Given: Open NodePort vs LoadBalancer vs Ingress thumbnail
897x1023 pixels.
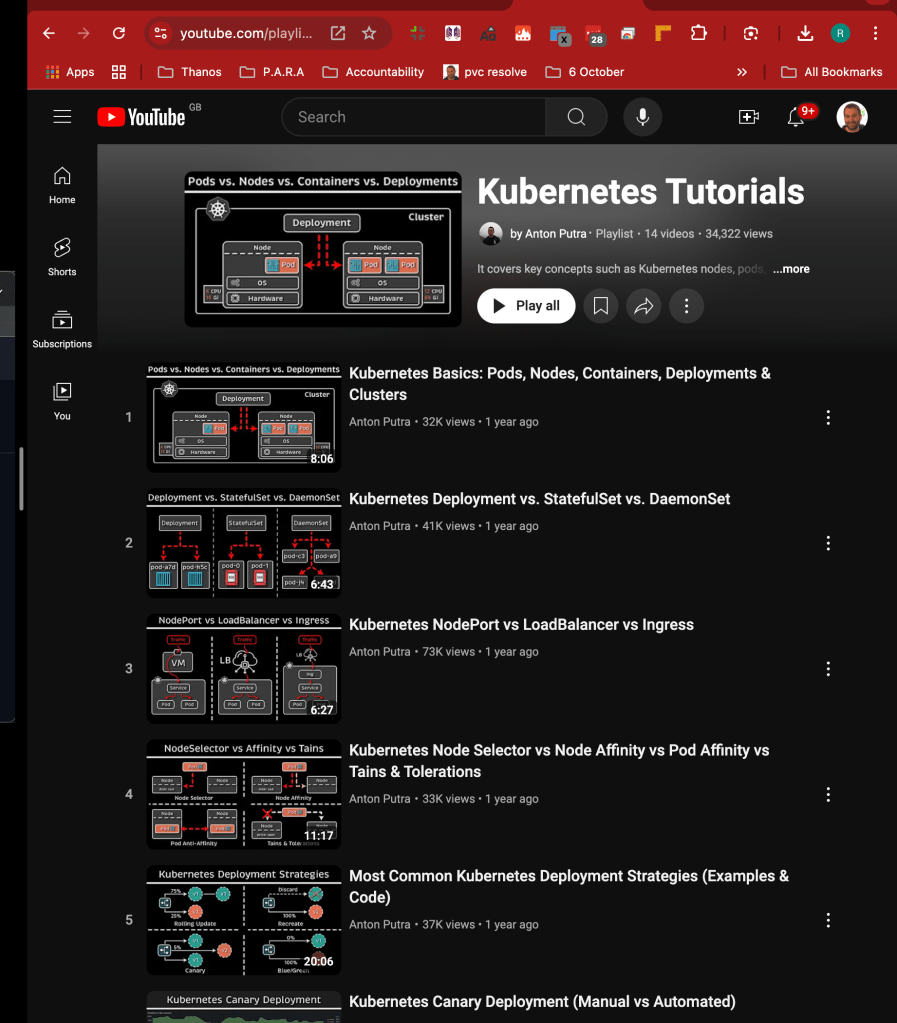Looking at the screenshot, I should (x=244, y=668).
